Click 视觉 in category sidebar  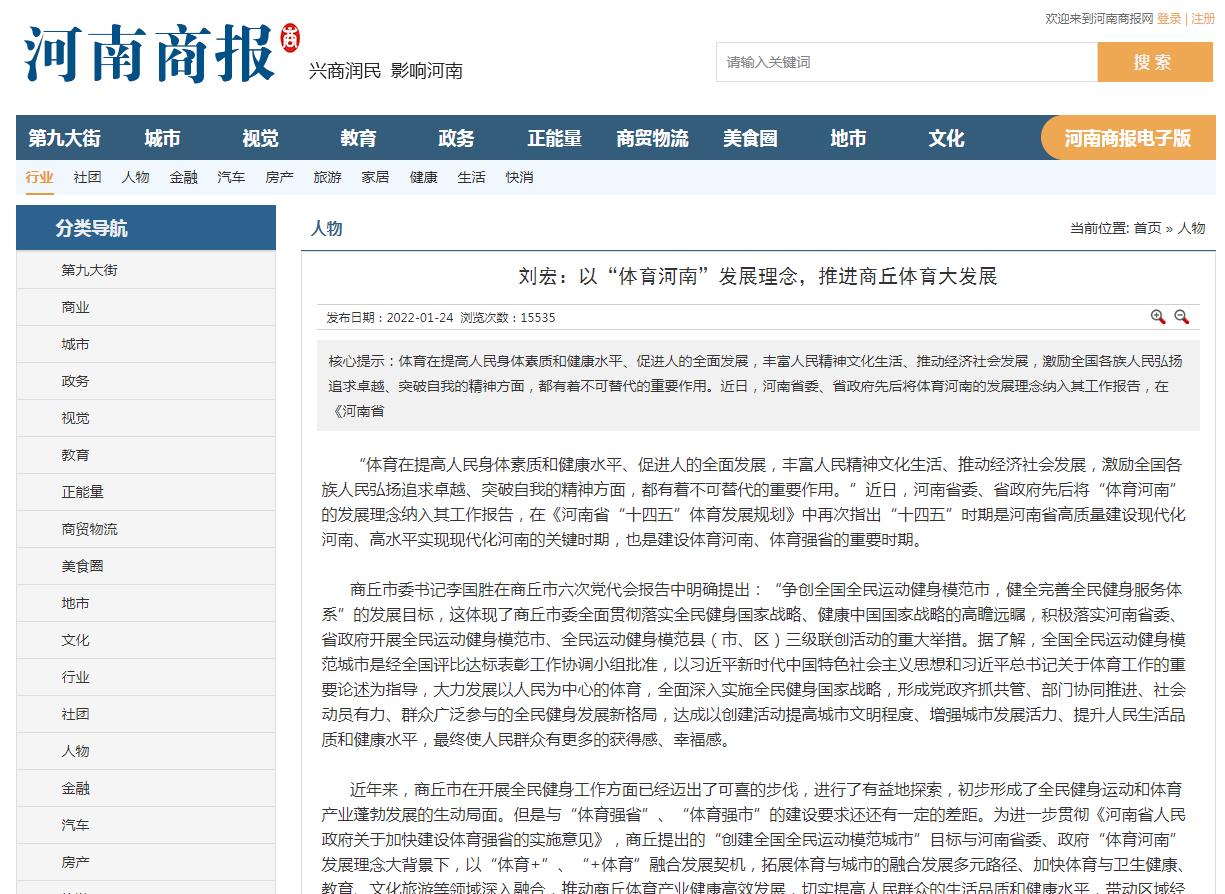tap(146, 418)
